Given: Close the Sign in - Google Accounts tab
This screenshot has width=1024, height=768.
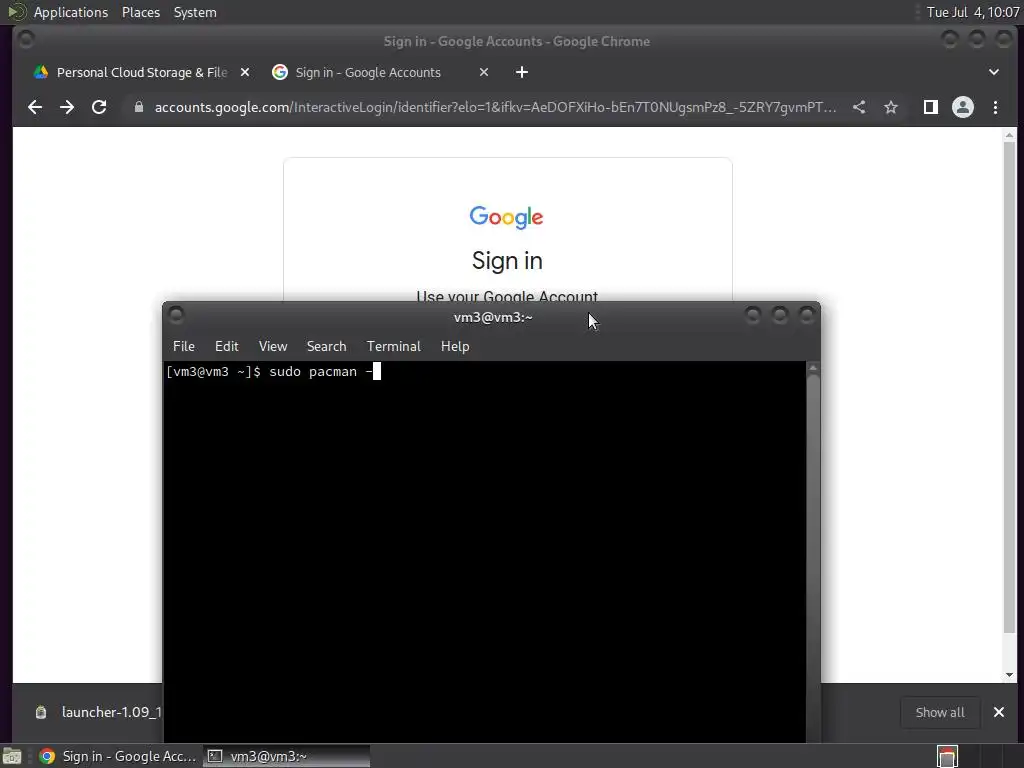Looking at the screenshot, I should (x=484, y=72).
